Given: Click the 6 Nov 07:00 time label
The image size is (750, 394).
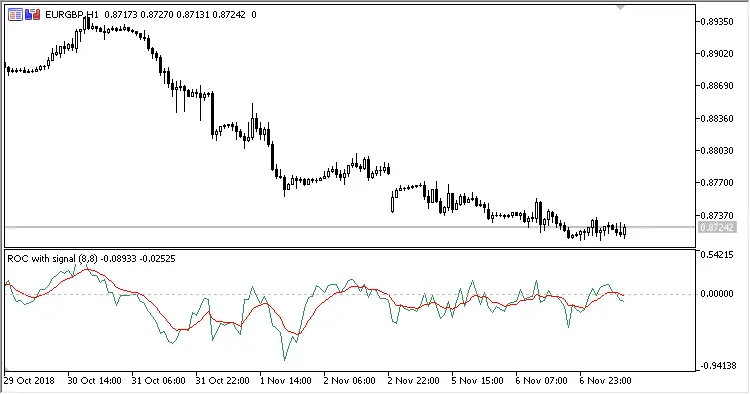Looking at the screenshot, I should click(541, 381).
